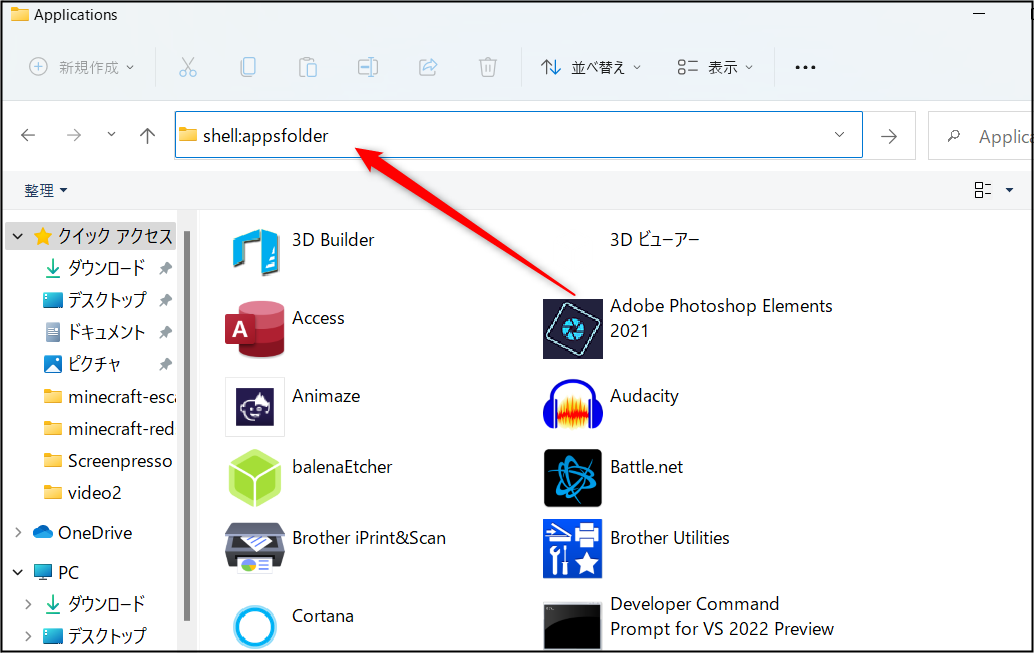This screenshot has width=1034, height=653.
Task: Open the 表示 view menu
Action: click(715, 67)
